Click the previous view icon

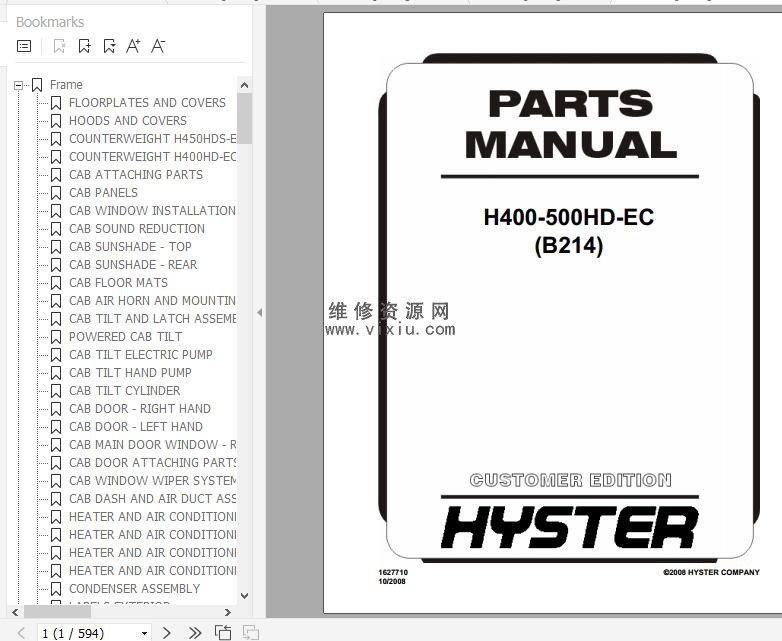pyautogui.click(x=223, y=633)
